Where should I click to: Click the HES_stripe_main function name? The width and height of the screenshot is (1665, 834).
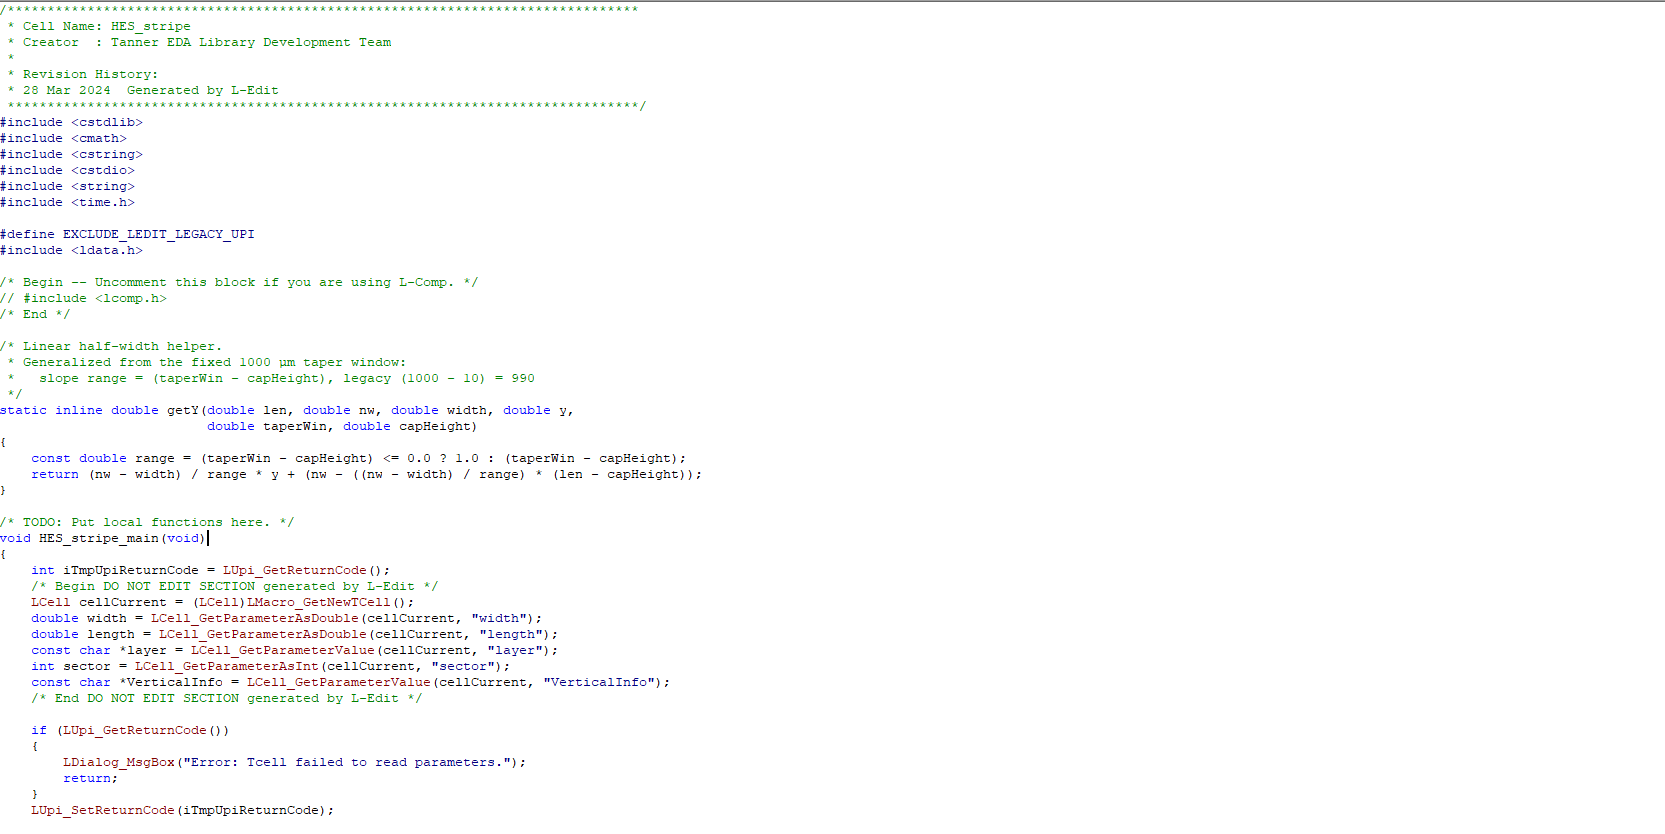click(98, 538)
